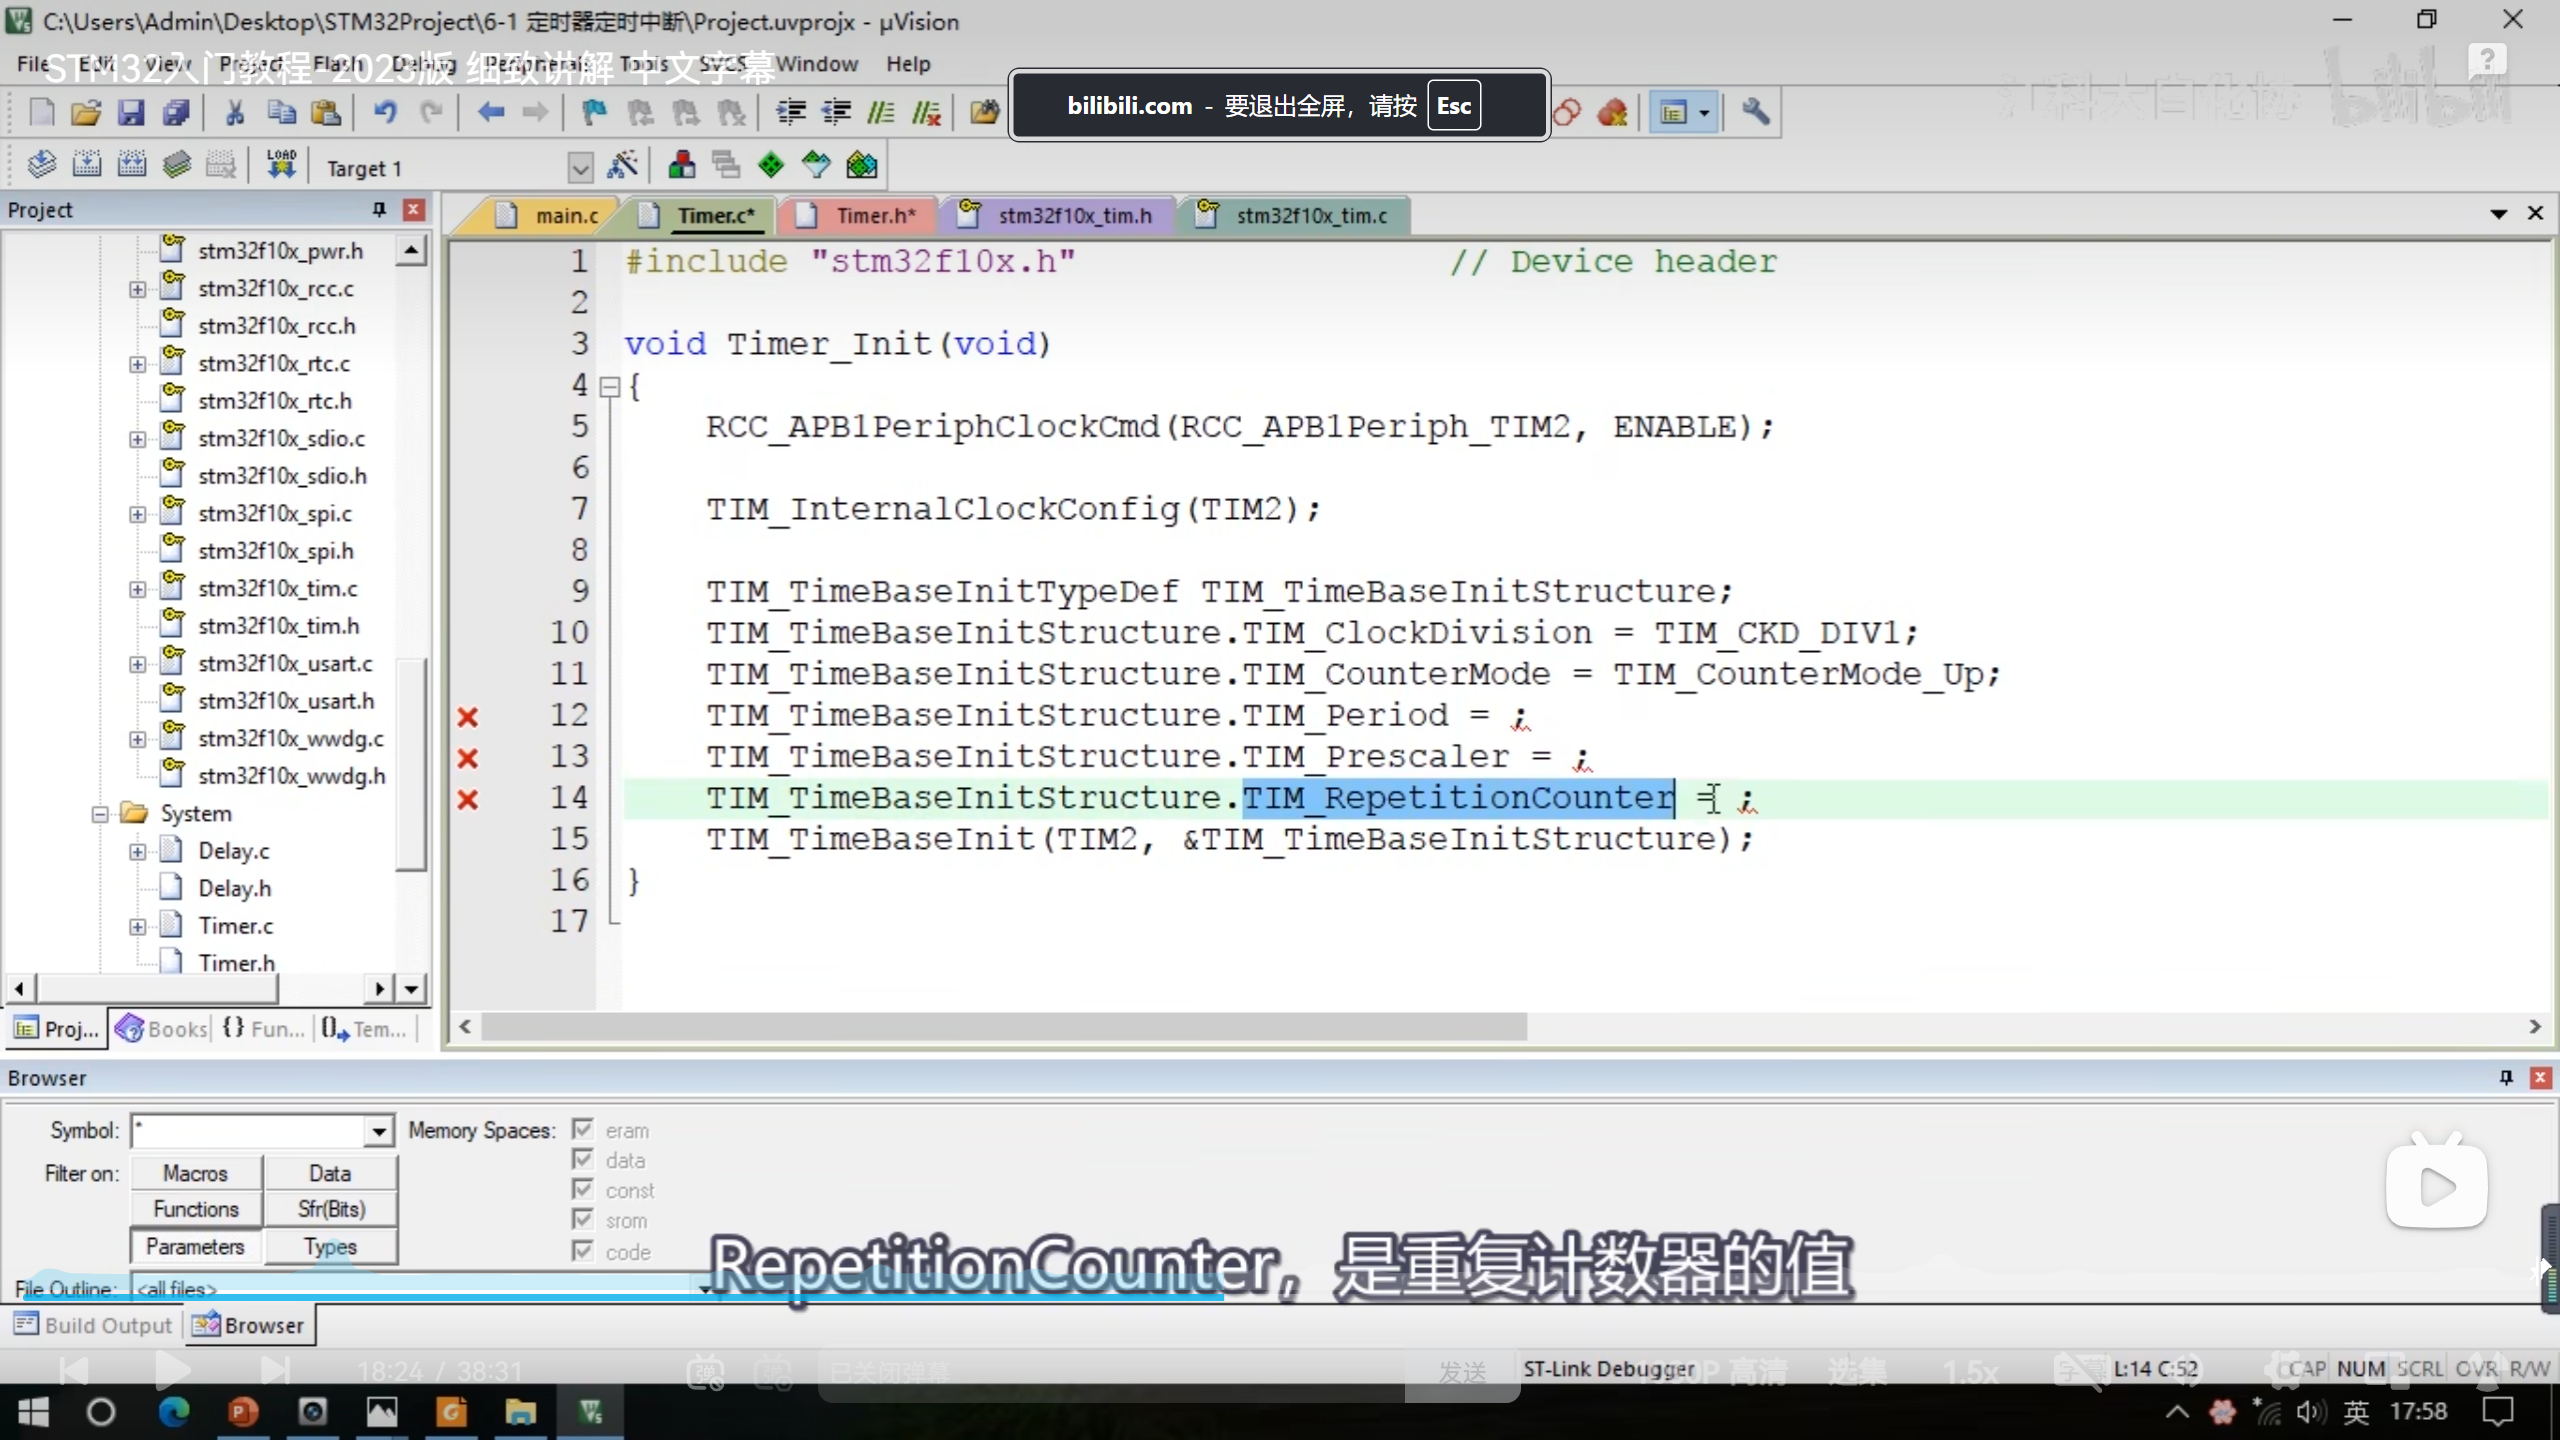
Task: Click the Navigate Backward arrow icon
Action: click(x=490, y=112)
